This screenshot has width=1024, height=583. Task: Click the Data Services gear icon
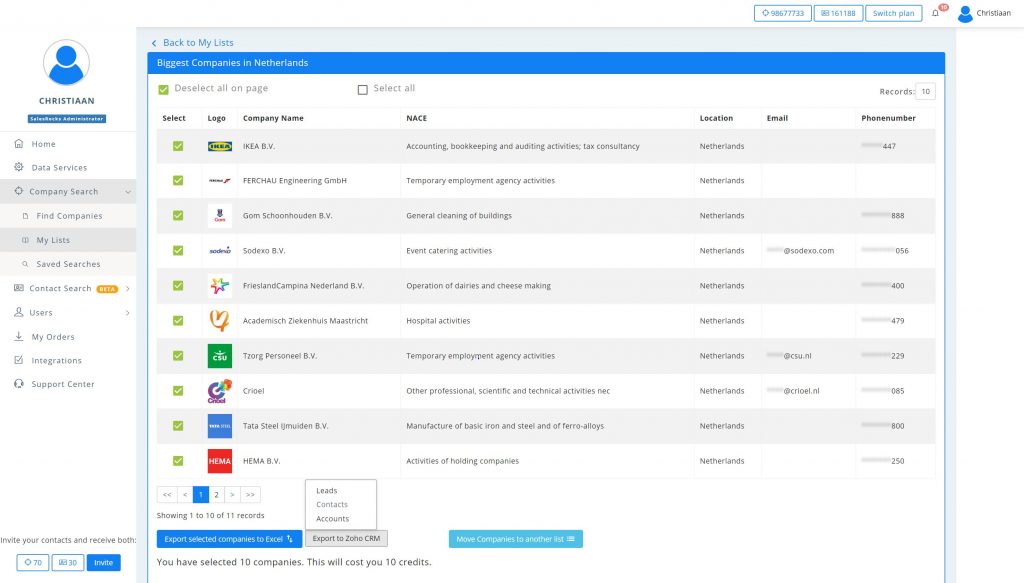click(x=19, y=168)
